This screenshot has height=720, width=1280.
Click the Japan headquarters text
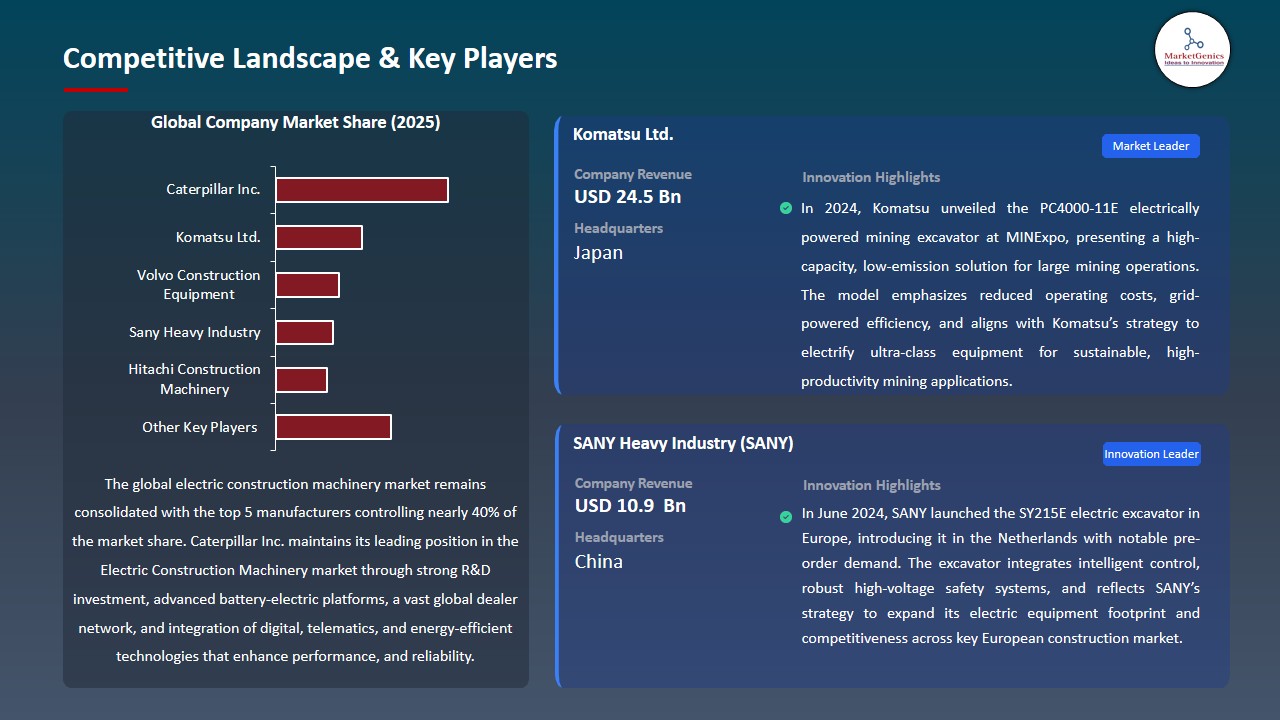(x=598, y=253)
